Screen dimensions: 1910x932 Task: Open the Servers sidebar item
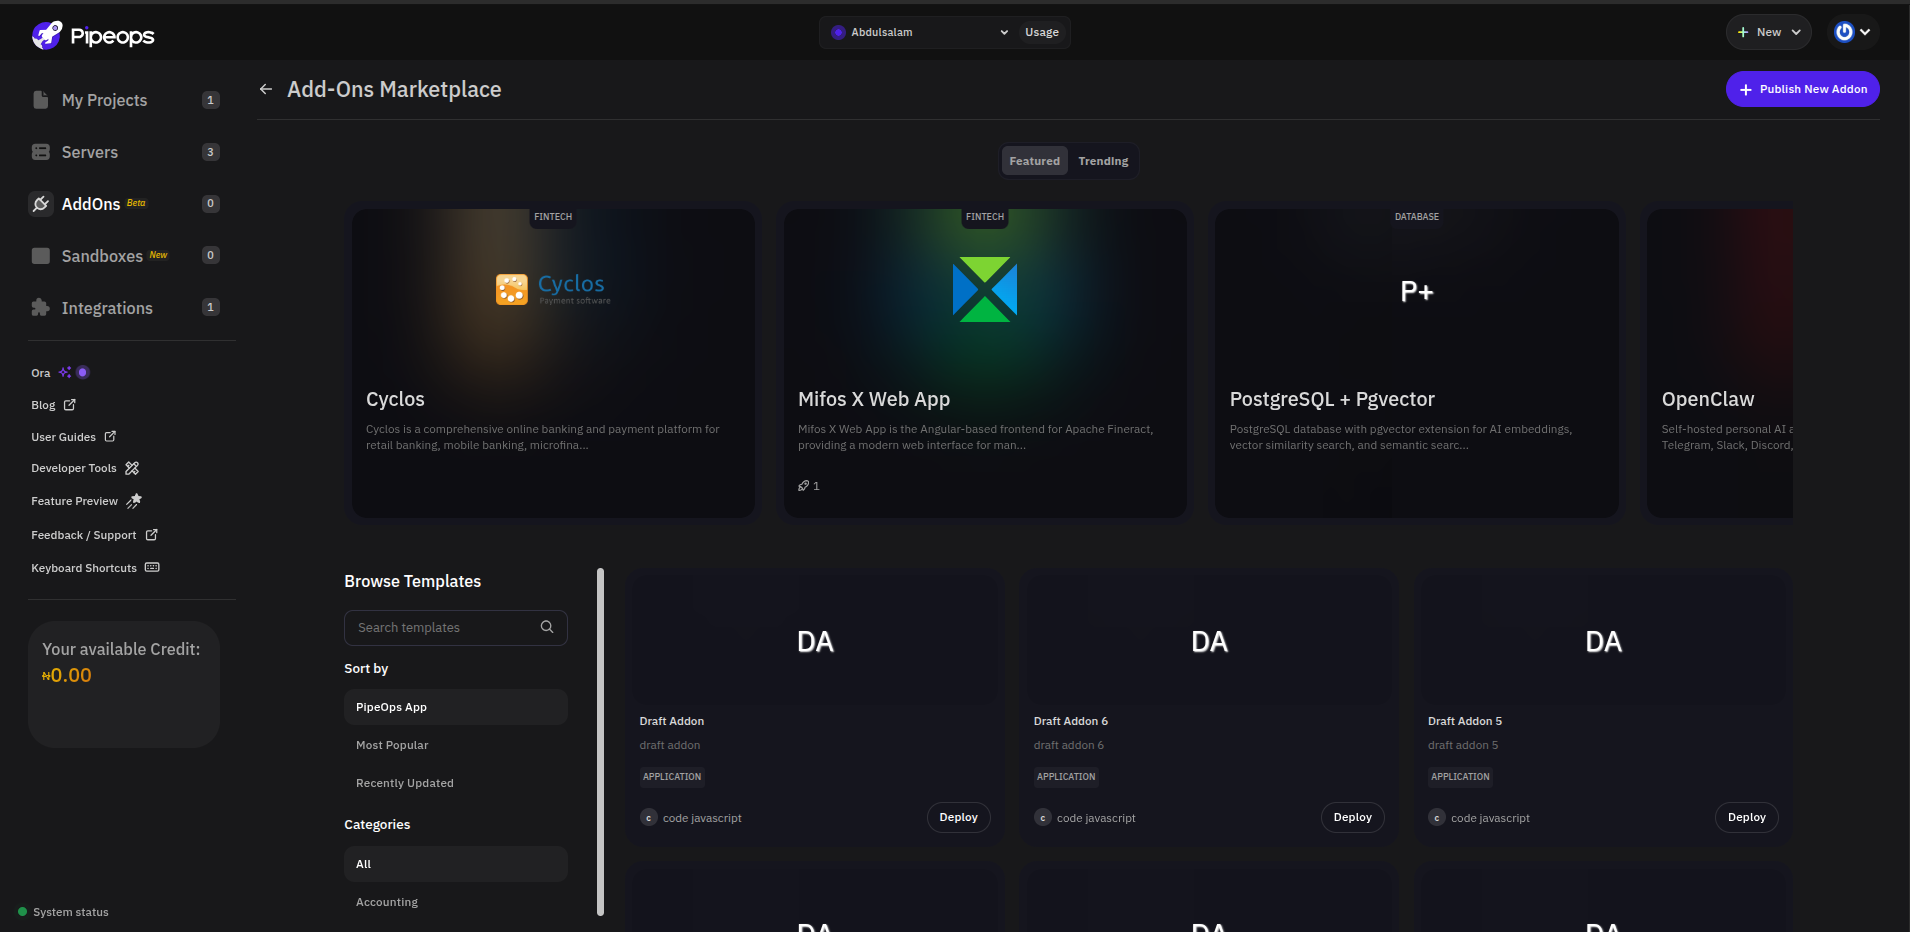126,152
